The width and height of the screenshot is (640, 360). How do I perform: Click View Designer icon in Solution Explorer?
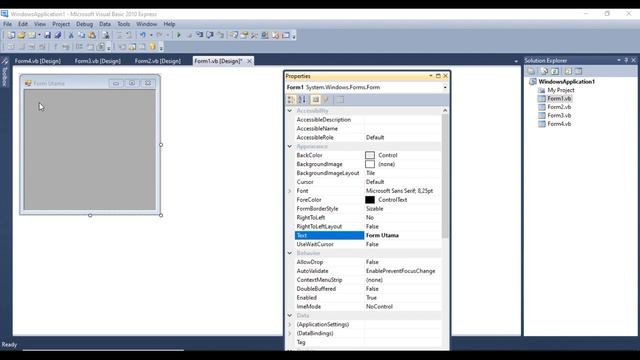[578, 71]
